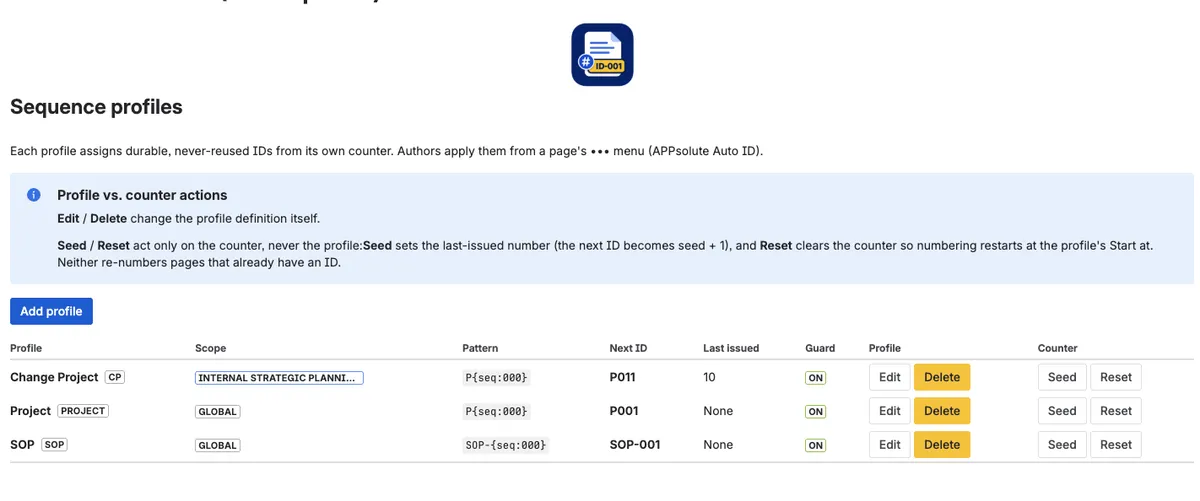Click the GLOBAL scope tag in Project row

tap(217, 412)
